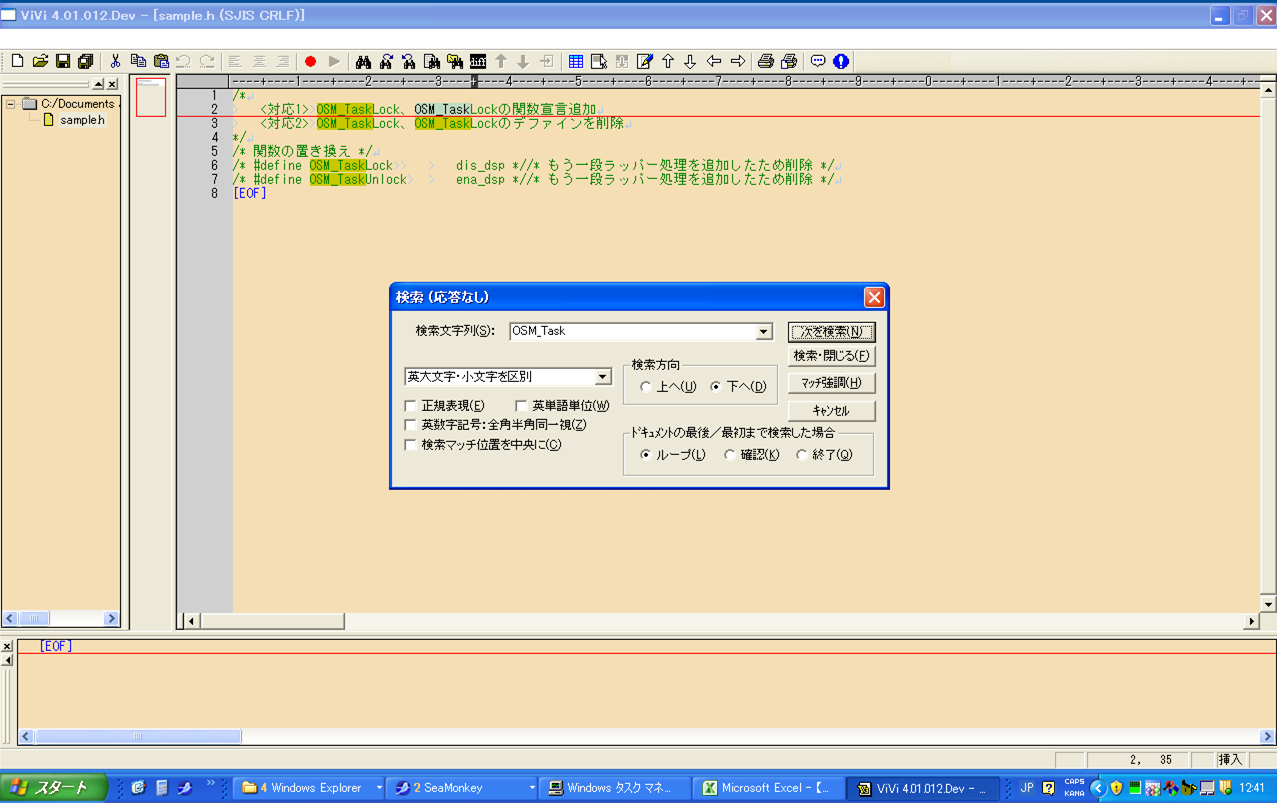Click the blue grid table icon

576,62
